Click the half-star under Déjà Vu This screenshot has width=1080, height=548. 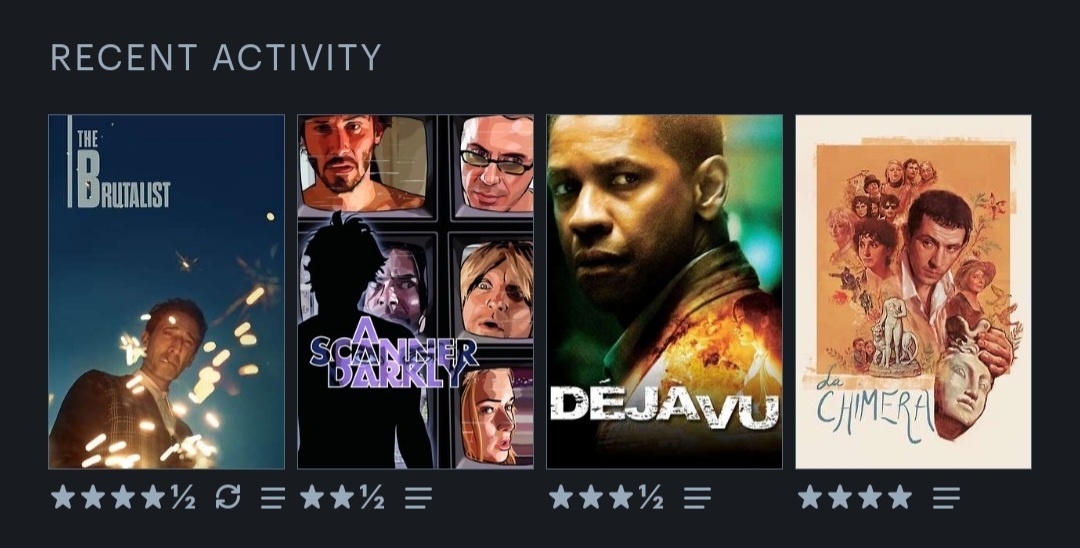pyautogui.click(x=651, y=497)
